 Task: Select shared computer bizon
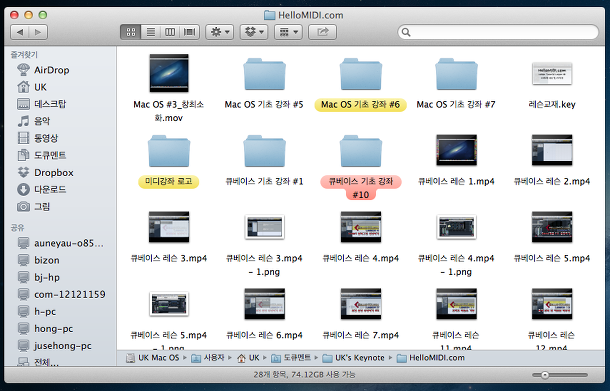(39, 260)
